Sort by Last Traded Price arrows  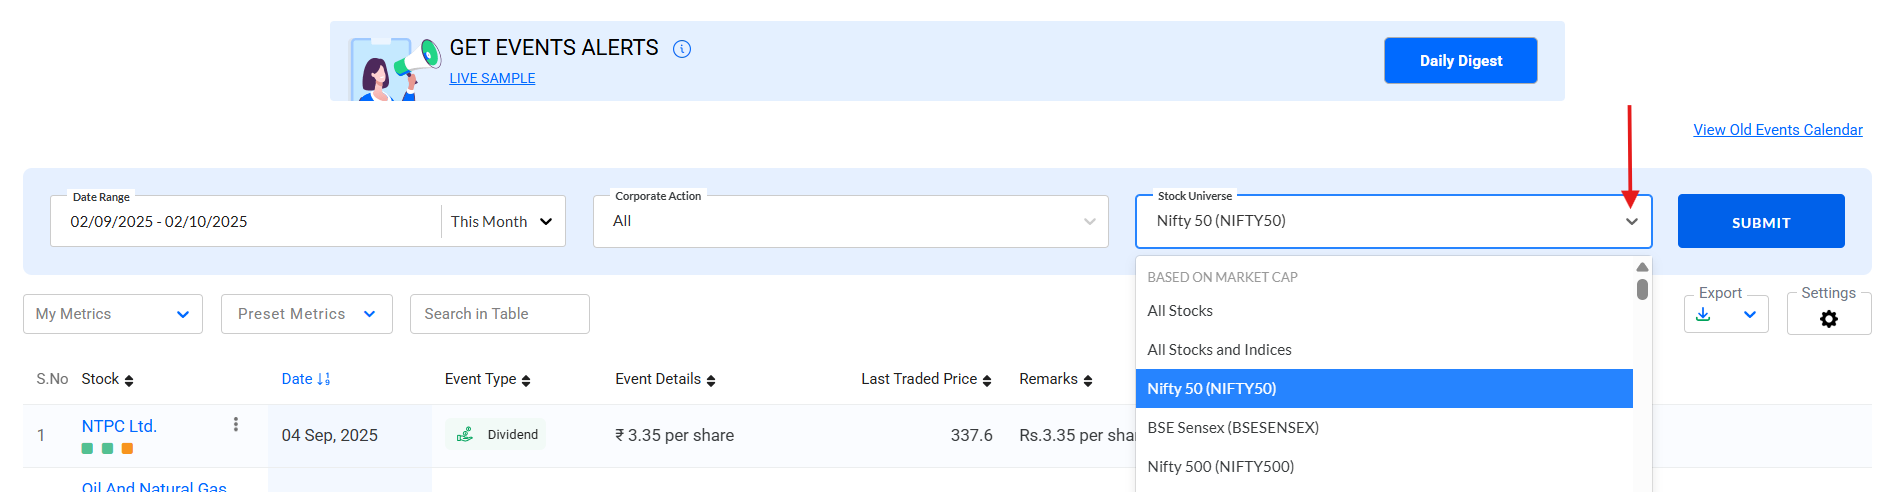pyautogui.click(x=987, y=380)
